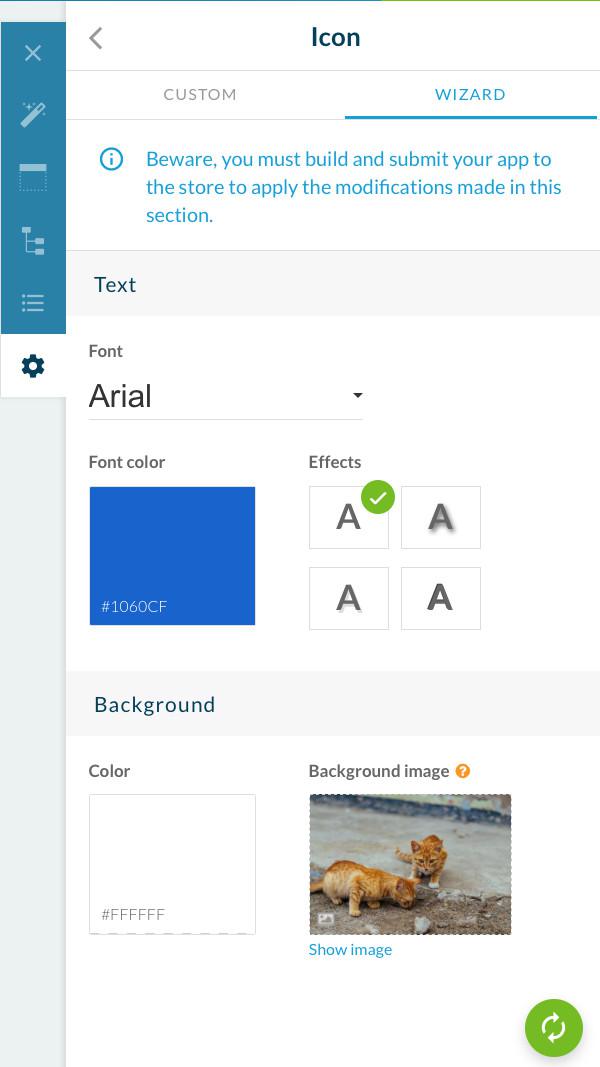The image size is (600, 1067).
Task: Switch to the Wizard tab
Action: (470, 95)
